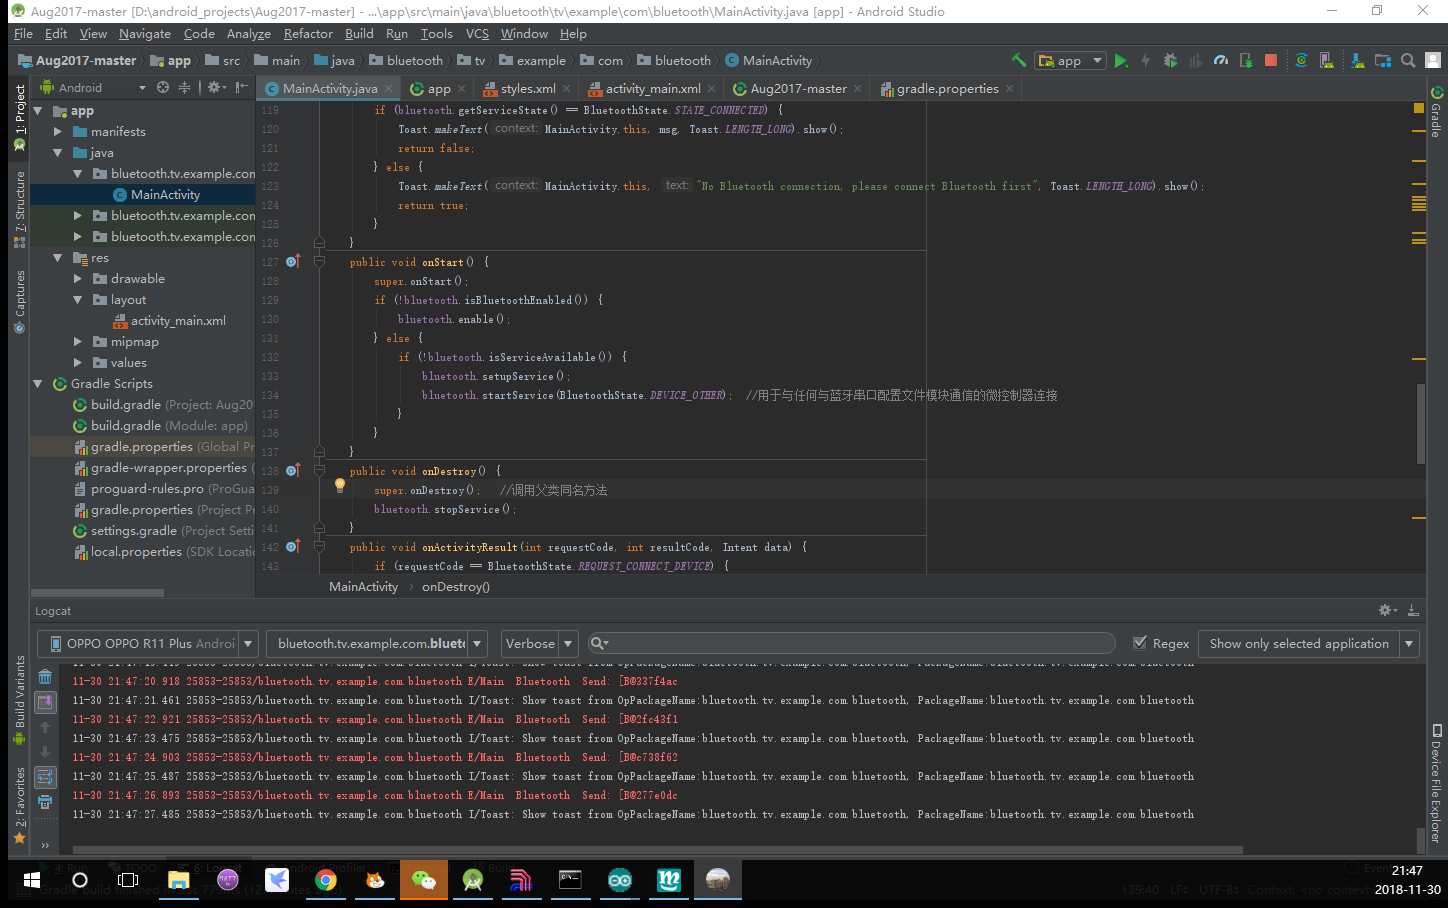The width and height of the screenshot is (1448, 908).
Task: Click the intention lightbulb in the editor
Action: coord(340,485)
